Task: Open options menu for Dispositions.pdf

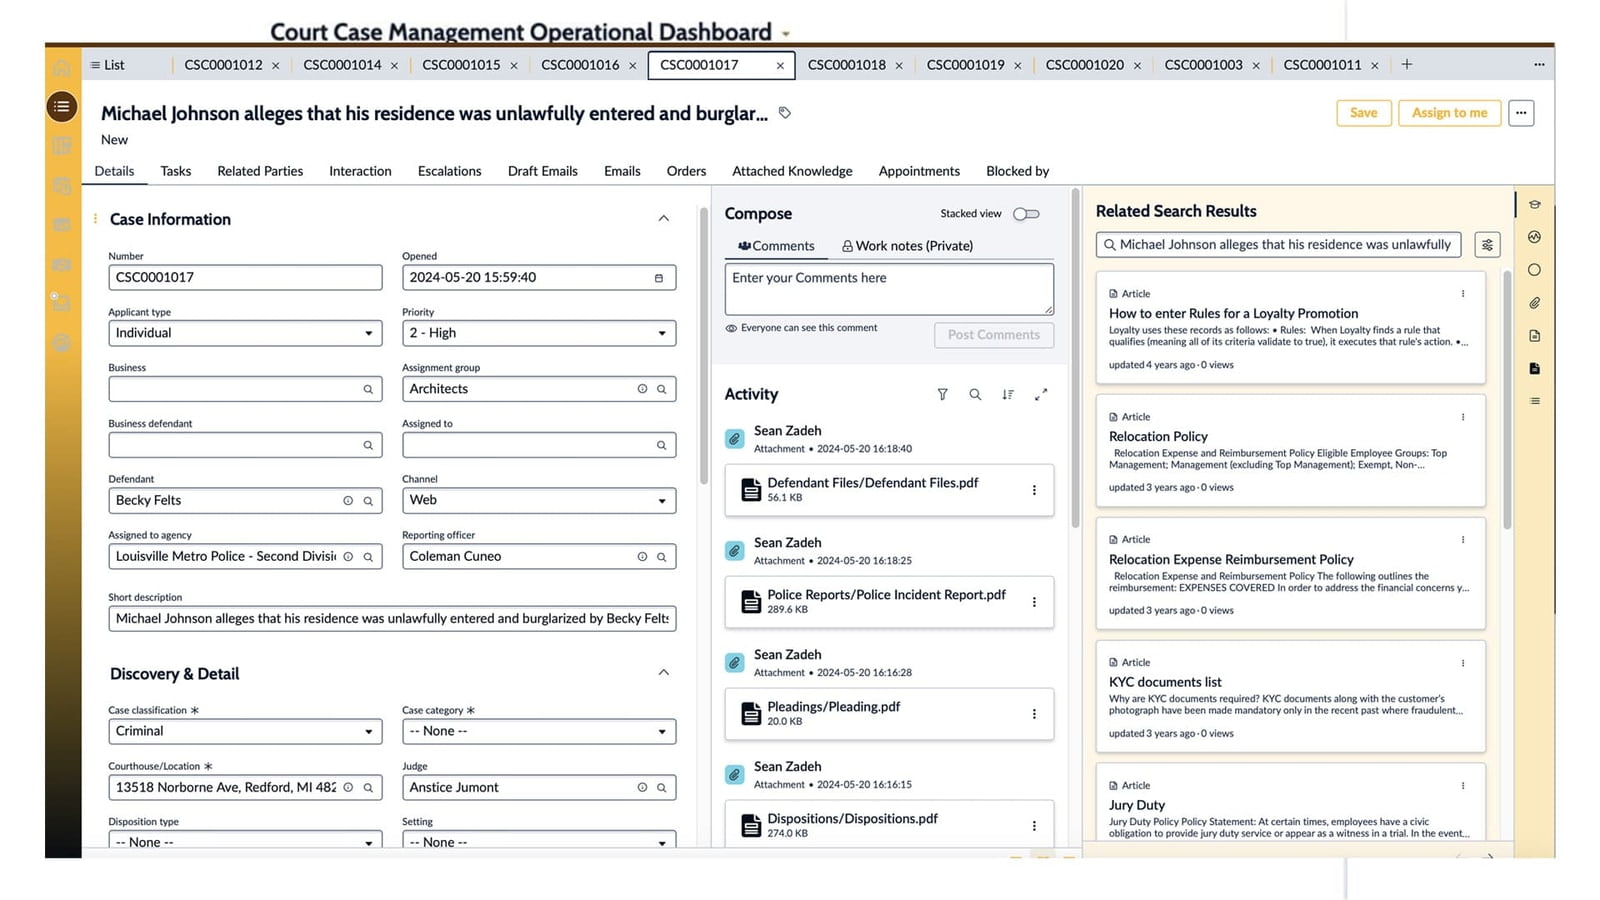Action: (x=1034, y=826)
